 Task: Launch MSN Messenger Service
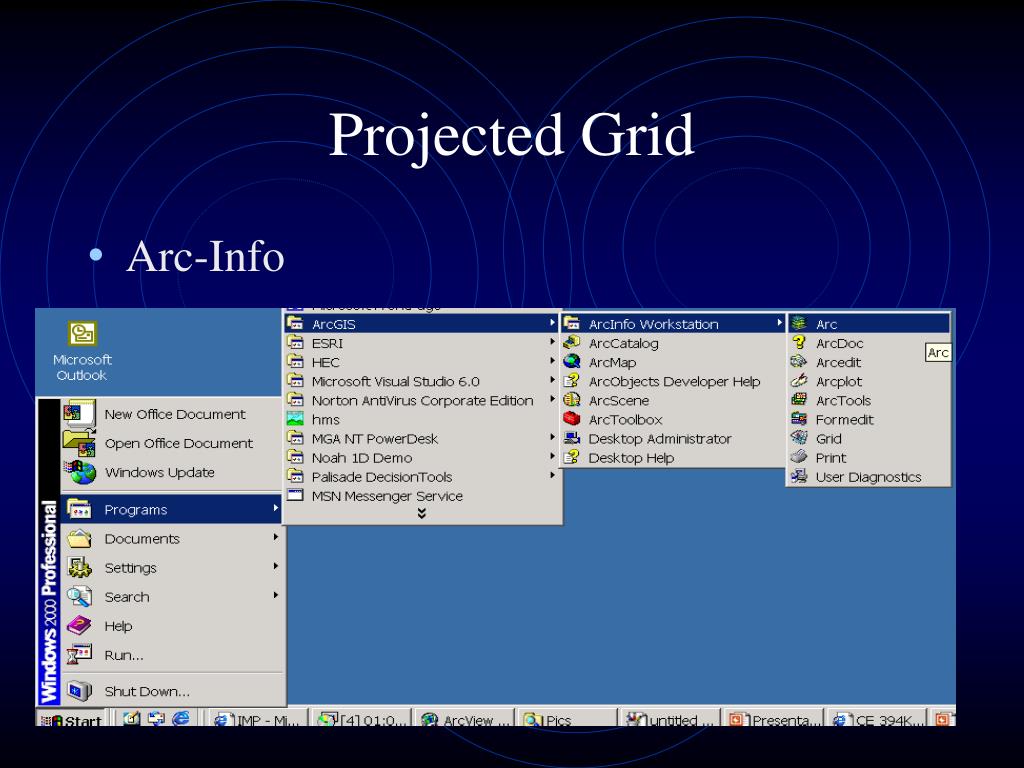422,496
